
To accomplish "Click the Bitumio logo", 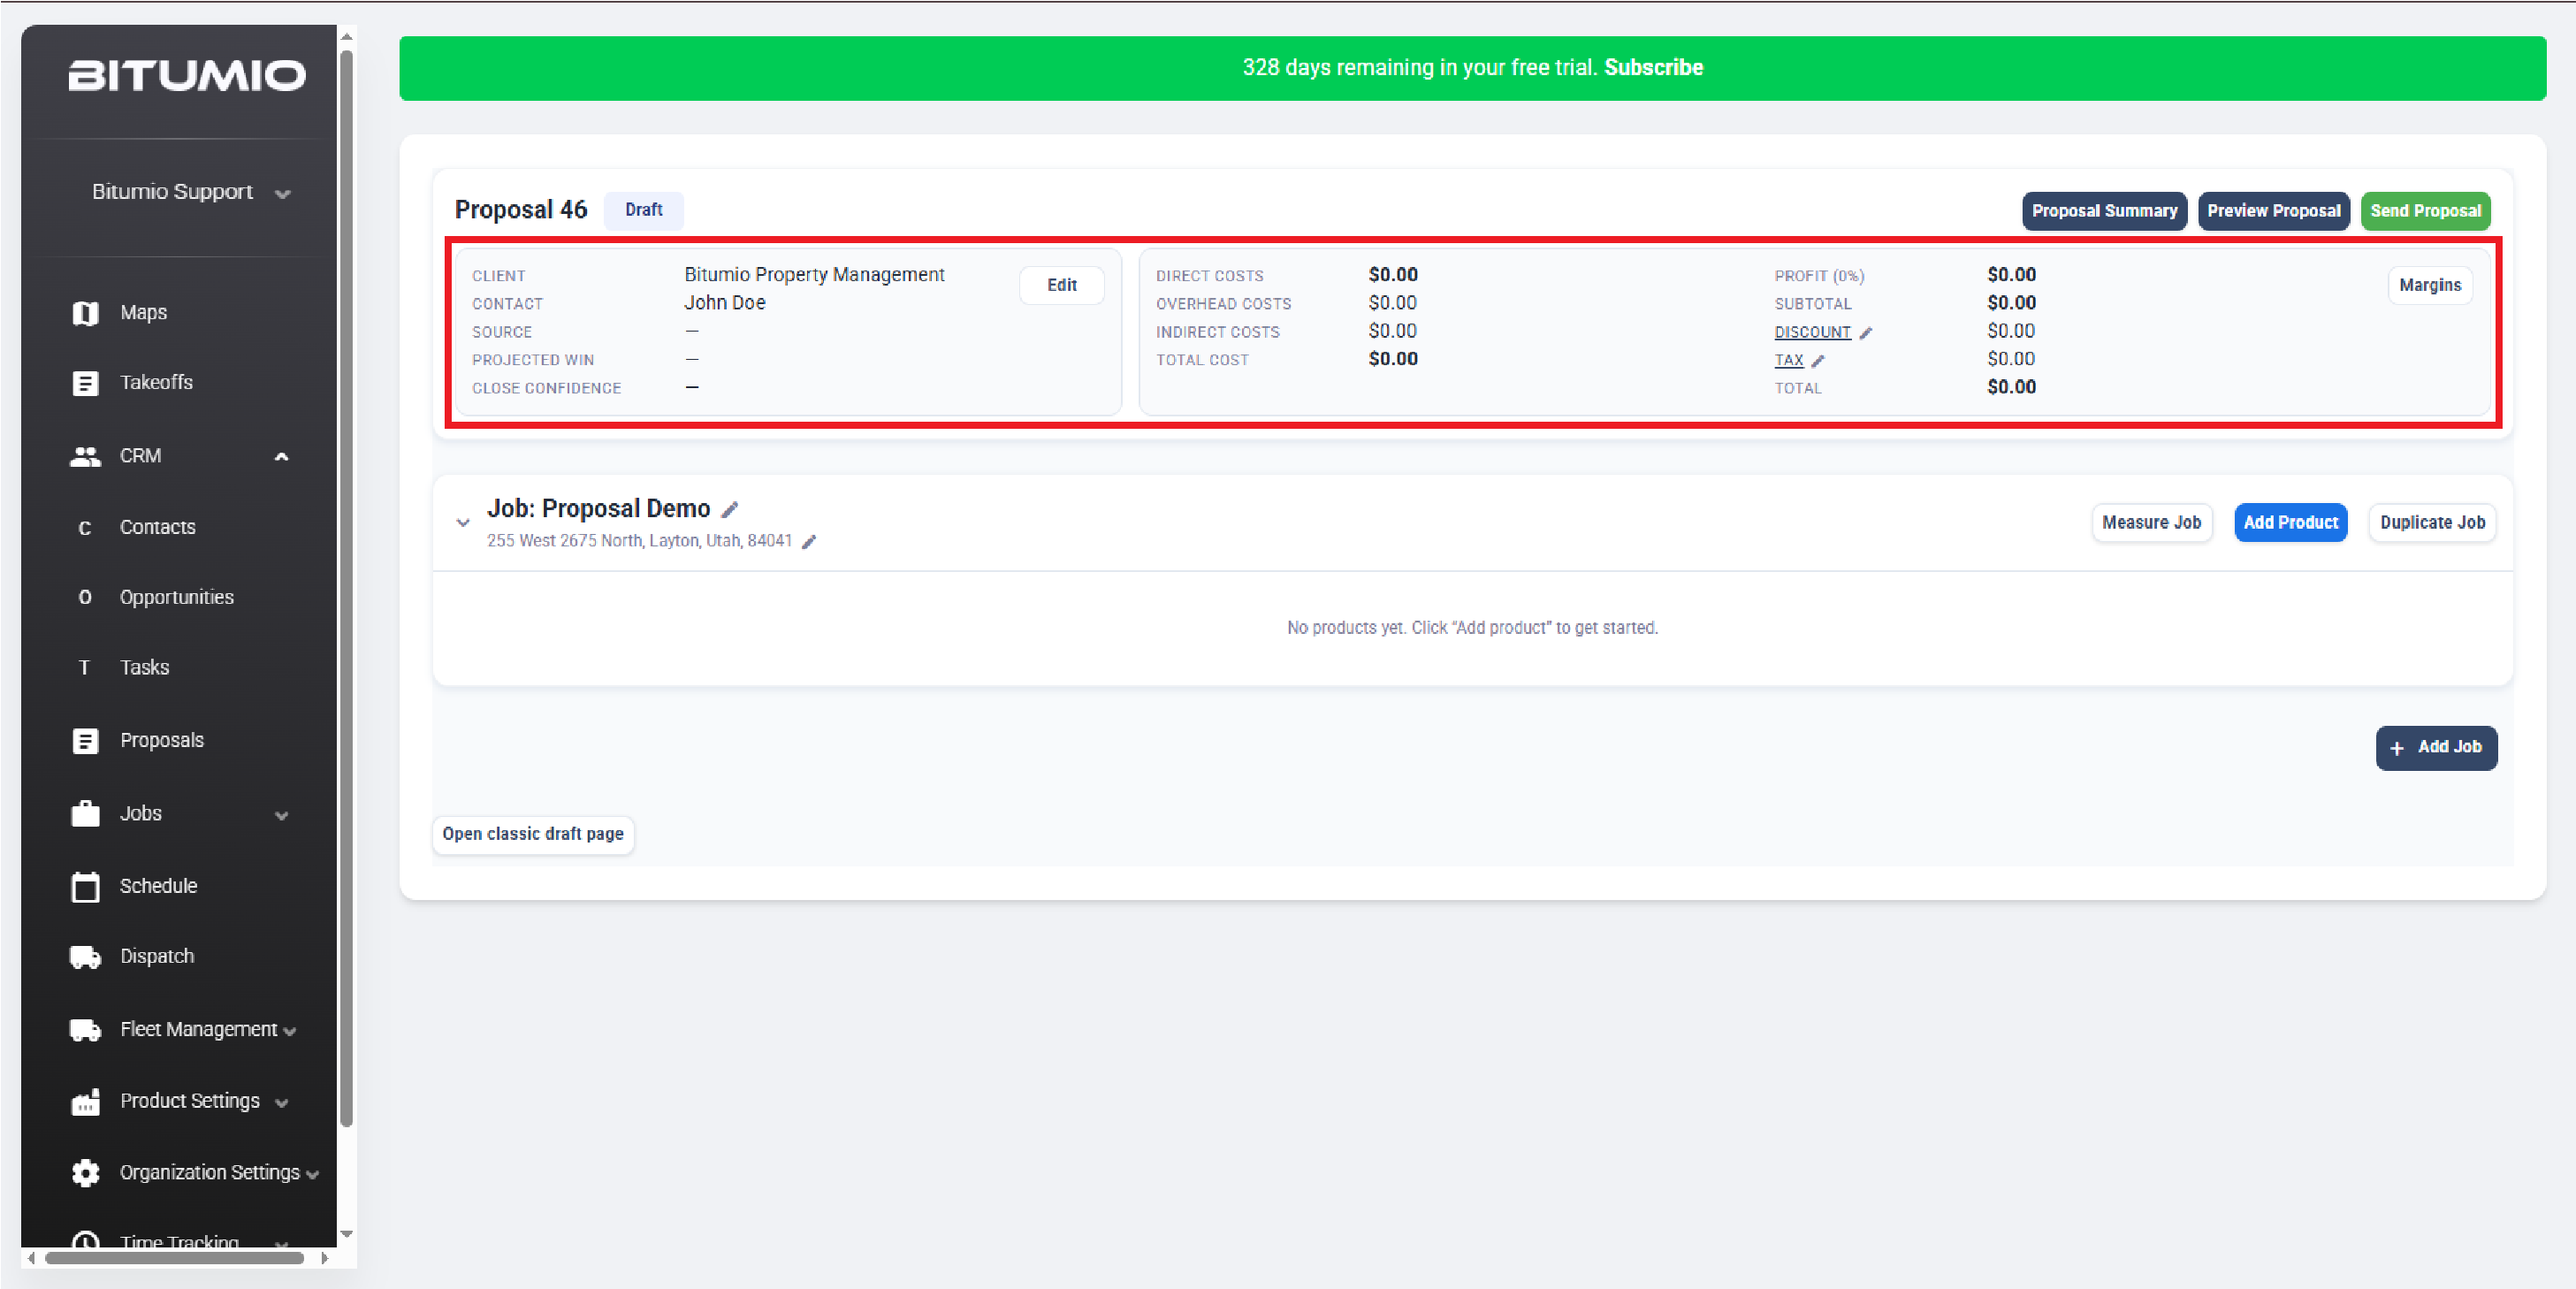I will (187, 76).
